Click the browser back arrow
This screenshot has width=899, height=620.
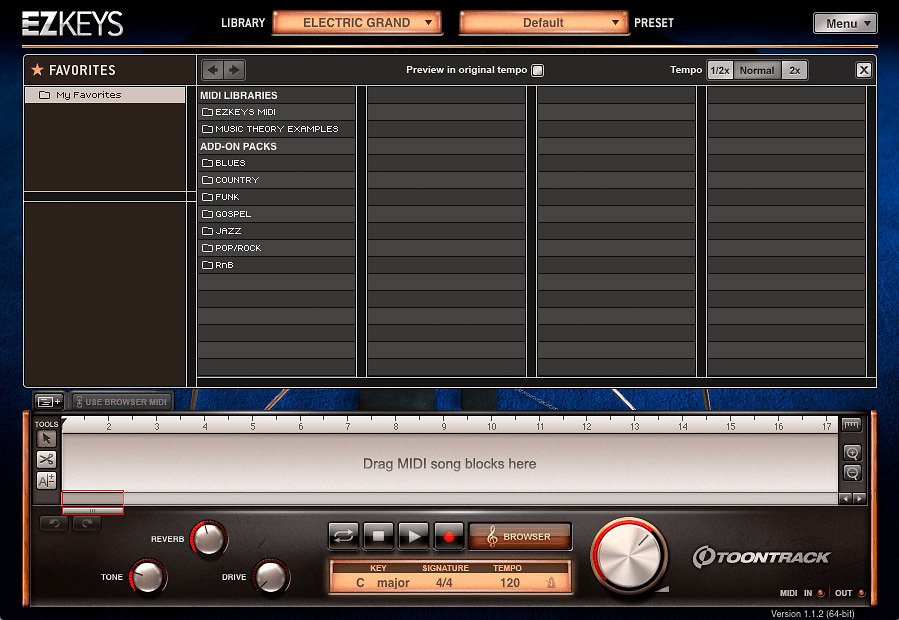[x=213, y=70]
